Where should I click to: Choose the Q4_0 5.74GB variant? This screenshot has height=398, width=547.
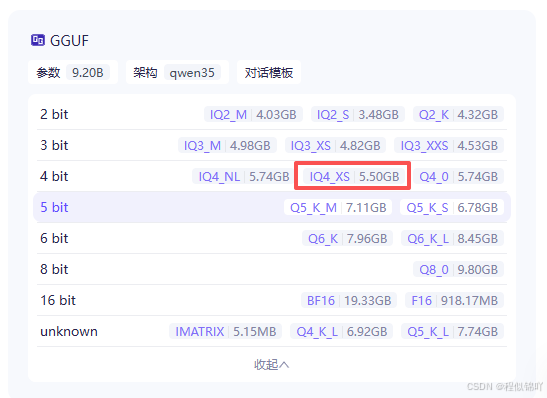click(458, 177)
